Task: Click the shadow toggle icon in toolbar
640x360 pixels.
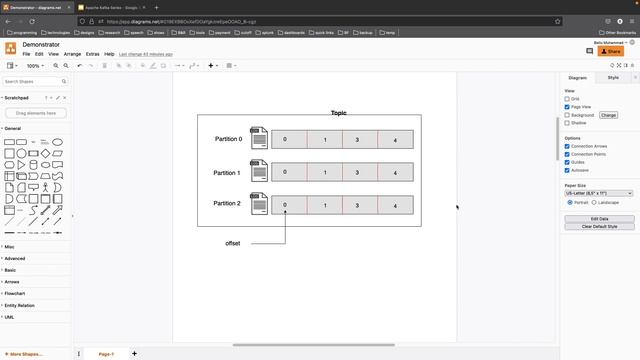Action: point(163,65)
